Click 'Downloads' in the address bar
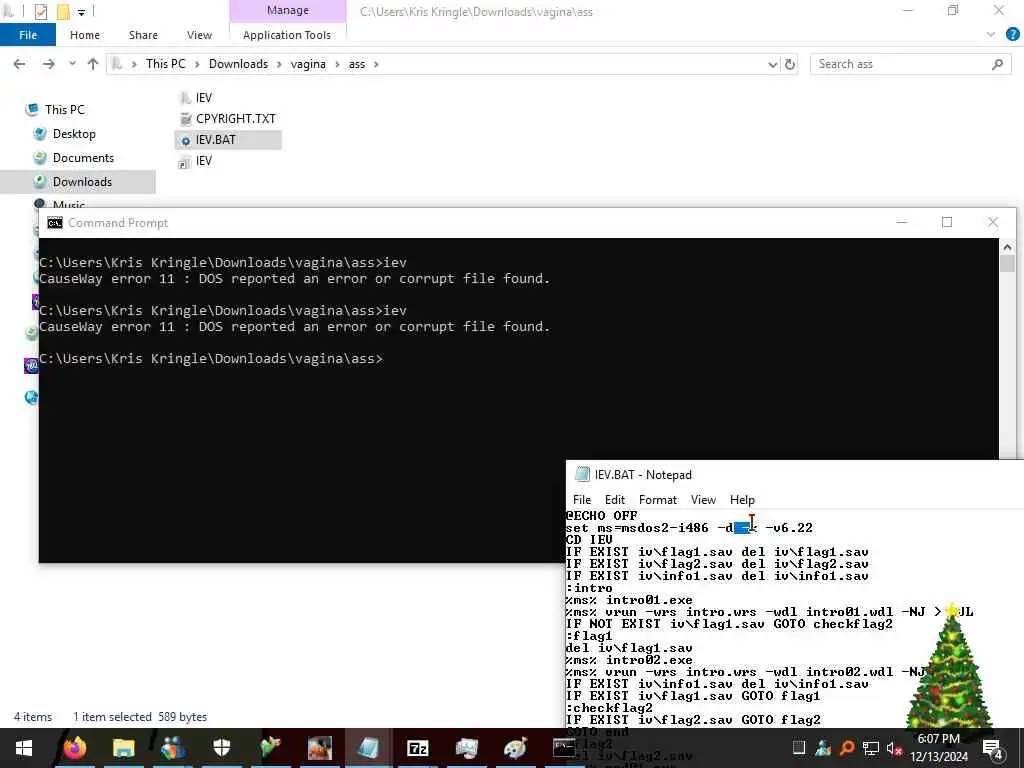 pos(238,64)
